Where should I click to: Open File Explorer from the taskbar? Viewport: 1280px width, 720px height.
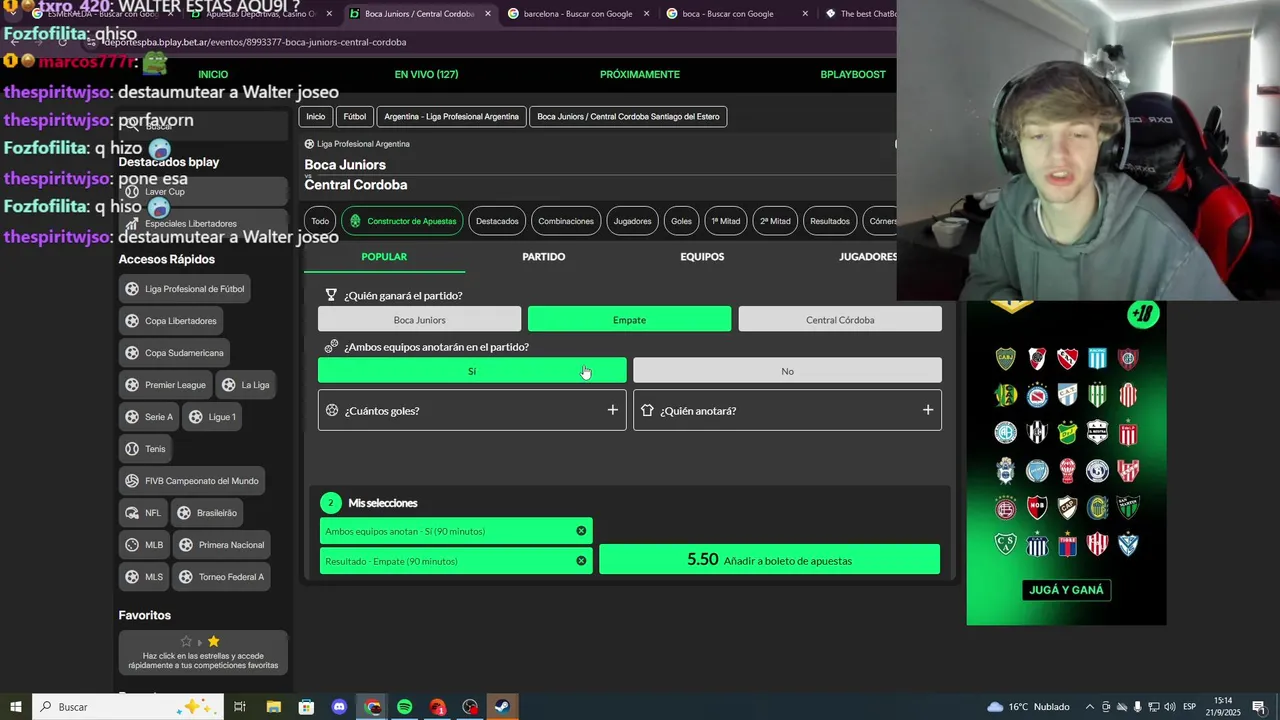click(273, 707)
